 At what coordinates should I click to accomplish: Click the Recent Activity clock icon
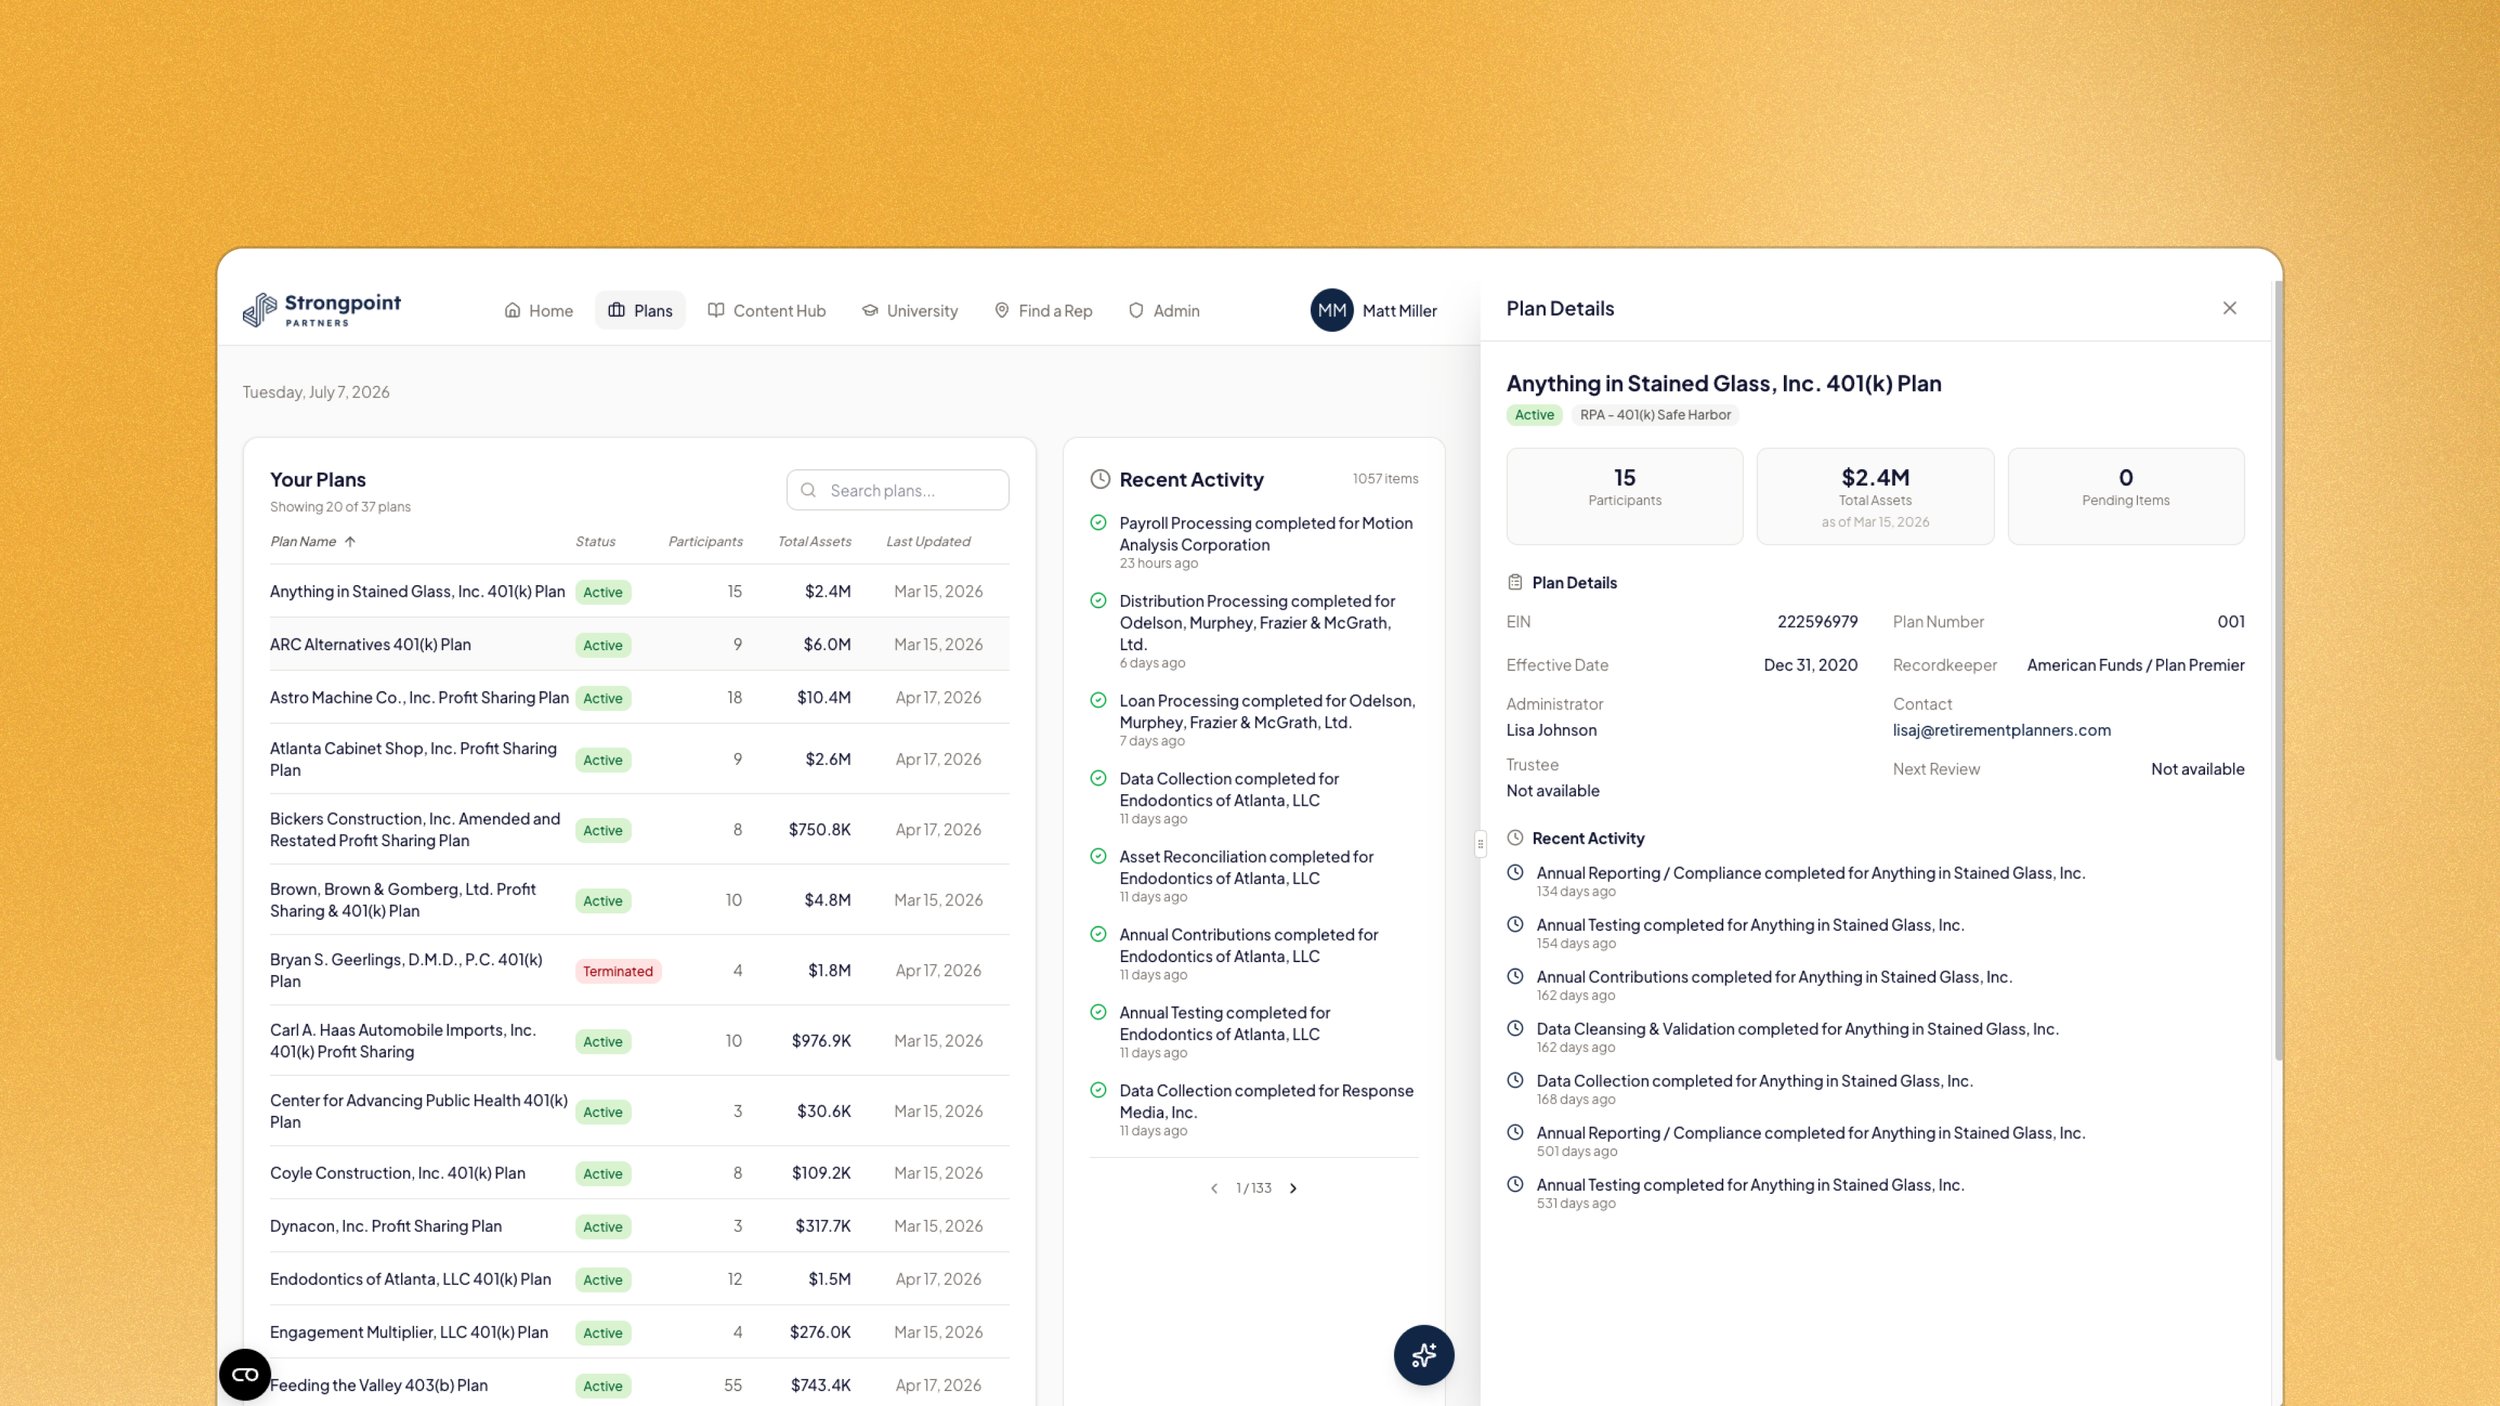point(1100,479)
